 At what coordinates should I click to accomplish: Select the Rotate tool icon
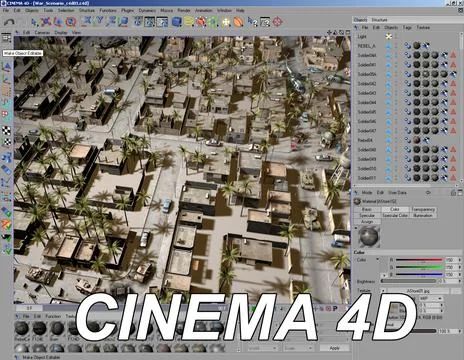pos(71,22)
